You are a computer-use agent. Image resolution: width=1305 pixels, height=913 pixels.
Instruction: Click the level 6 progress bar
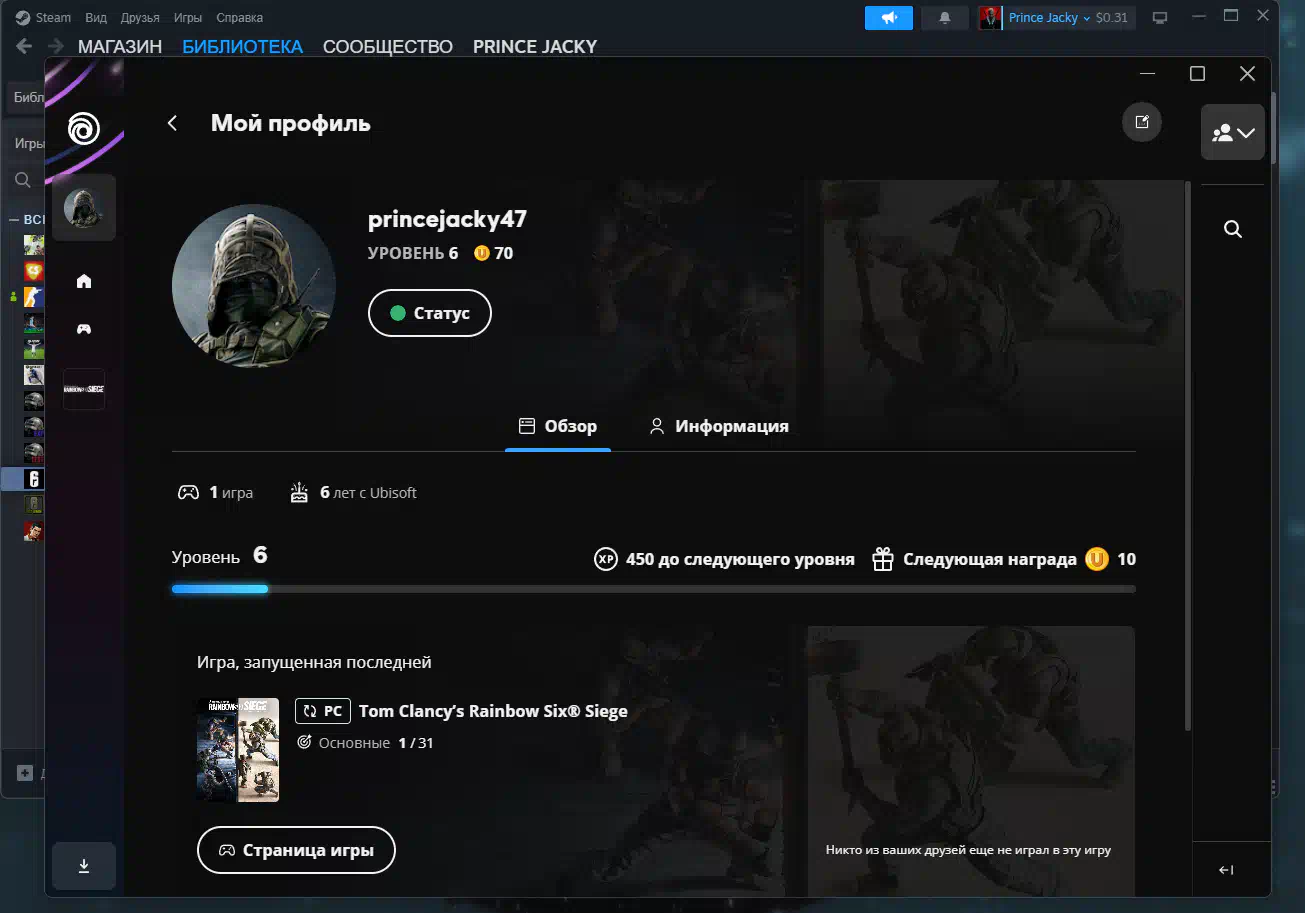pyautogui.click(x=654, y=589)
